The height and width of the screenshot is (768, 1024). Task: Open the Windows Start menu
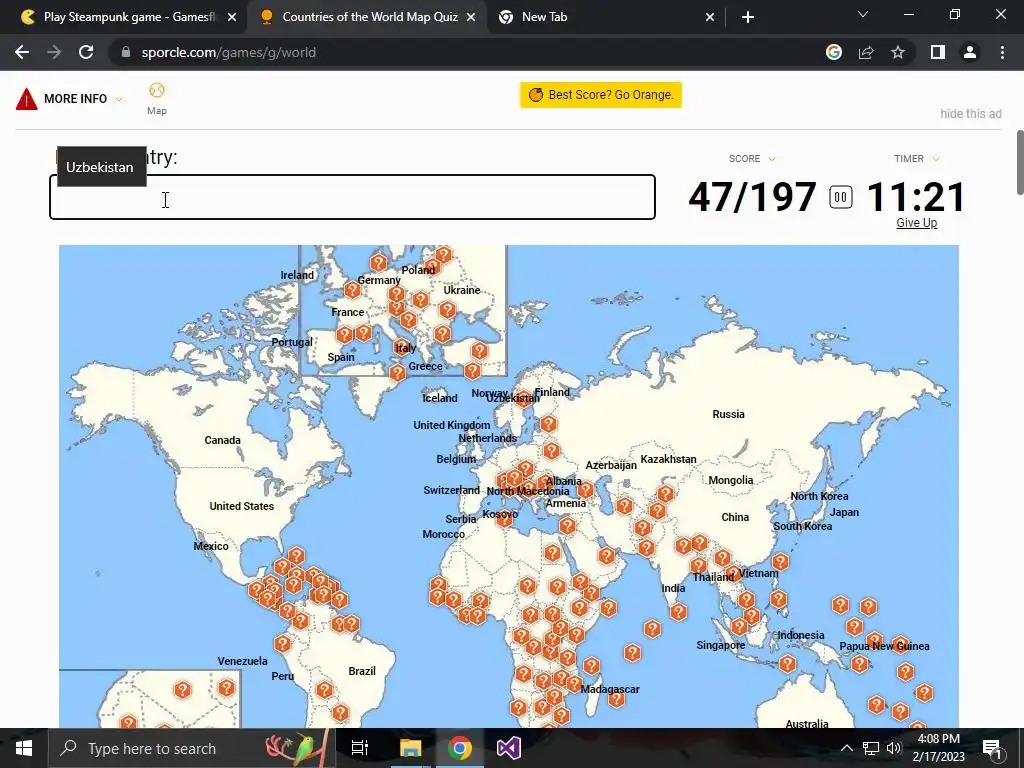click(x=24, y=748)
